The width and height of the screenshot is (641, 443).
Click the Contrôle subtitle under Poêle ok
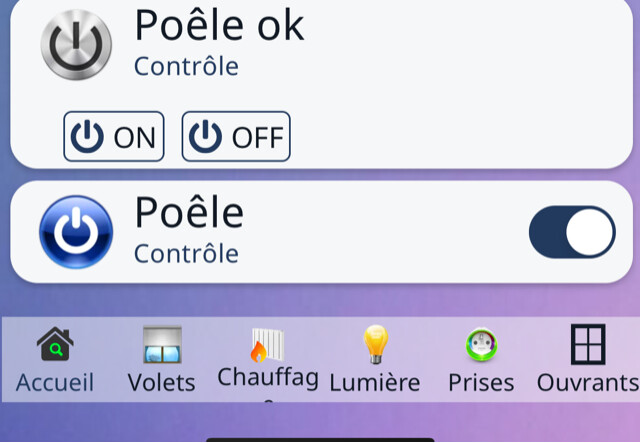click(x=186, y=67)
